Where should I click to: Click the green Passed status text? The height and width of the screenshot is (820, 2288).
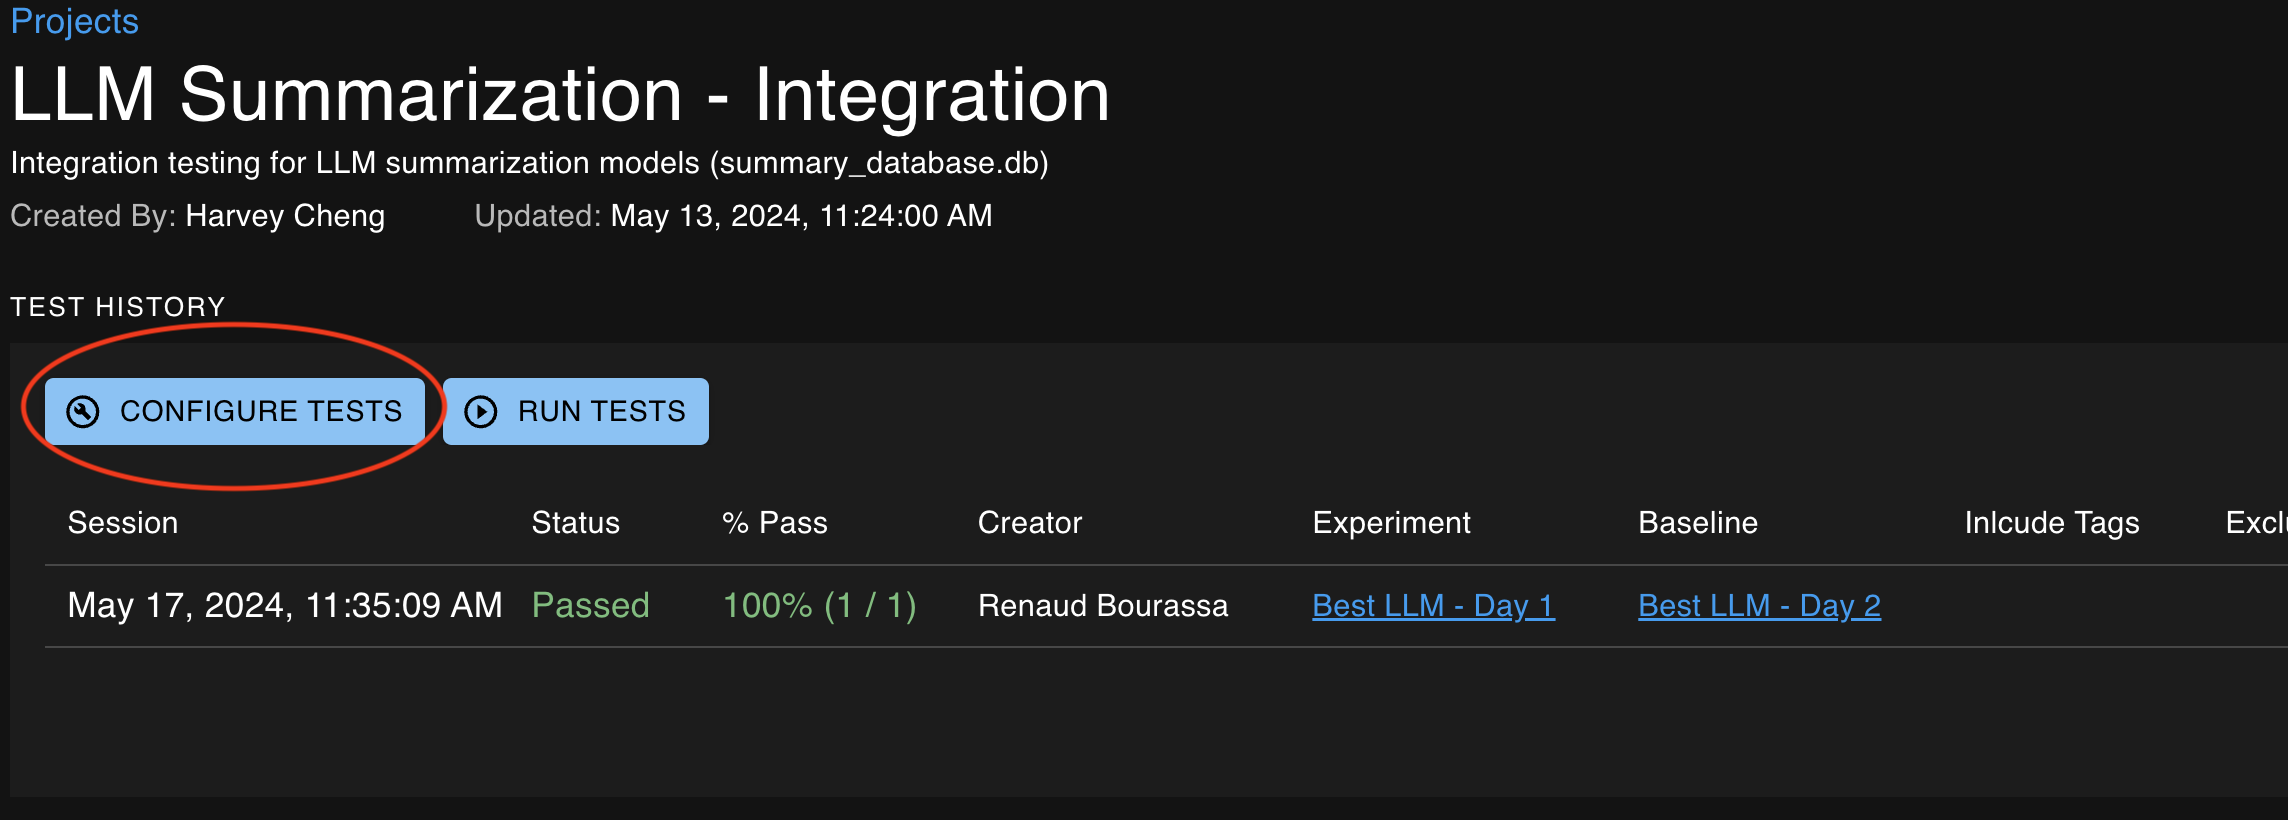[590, 605]
